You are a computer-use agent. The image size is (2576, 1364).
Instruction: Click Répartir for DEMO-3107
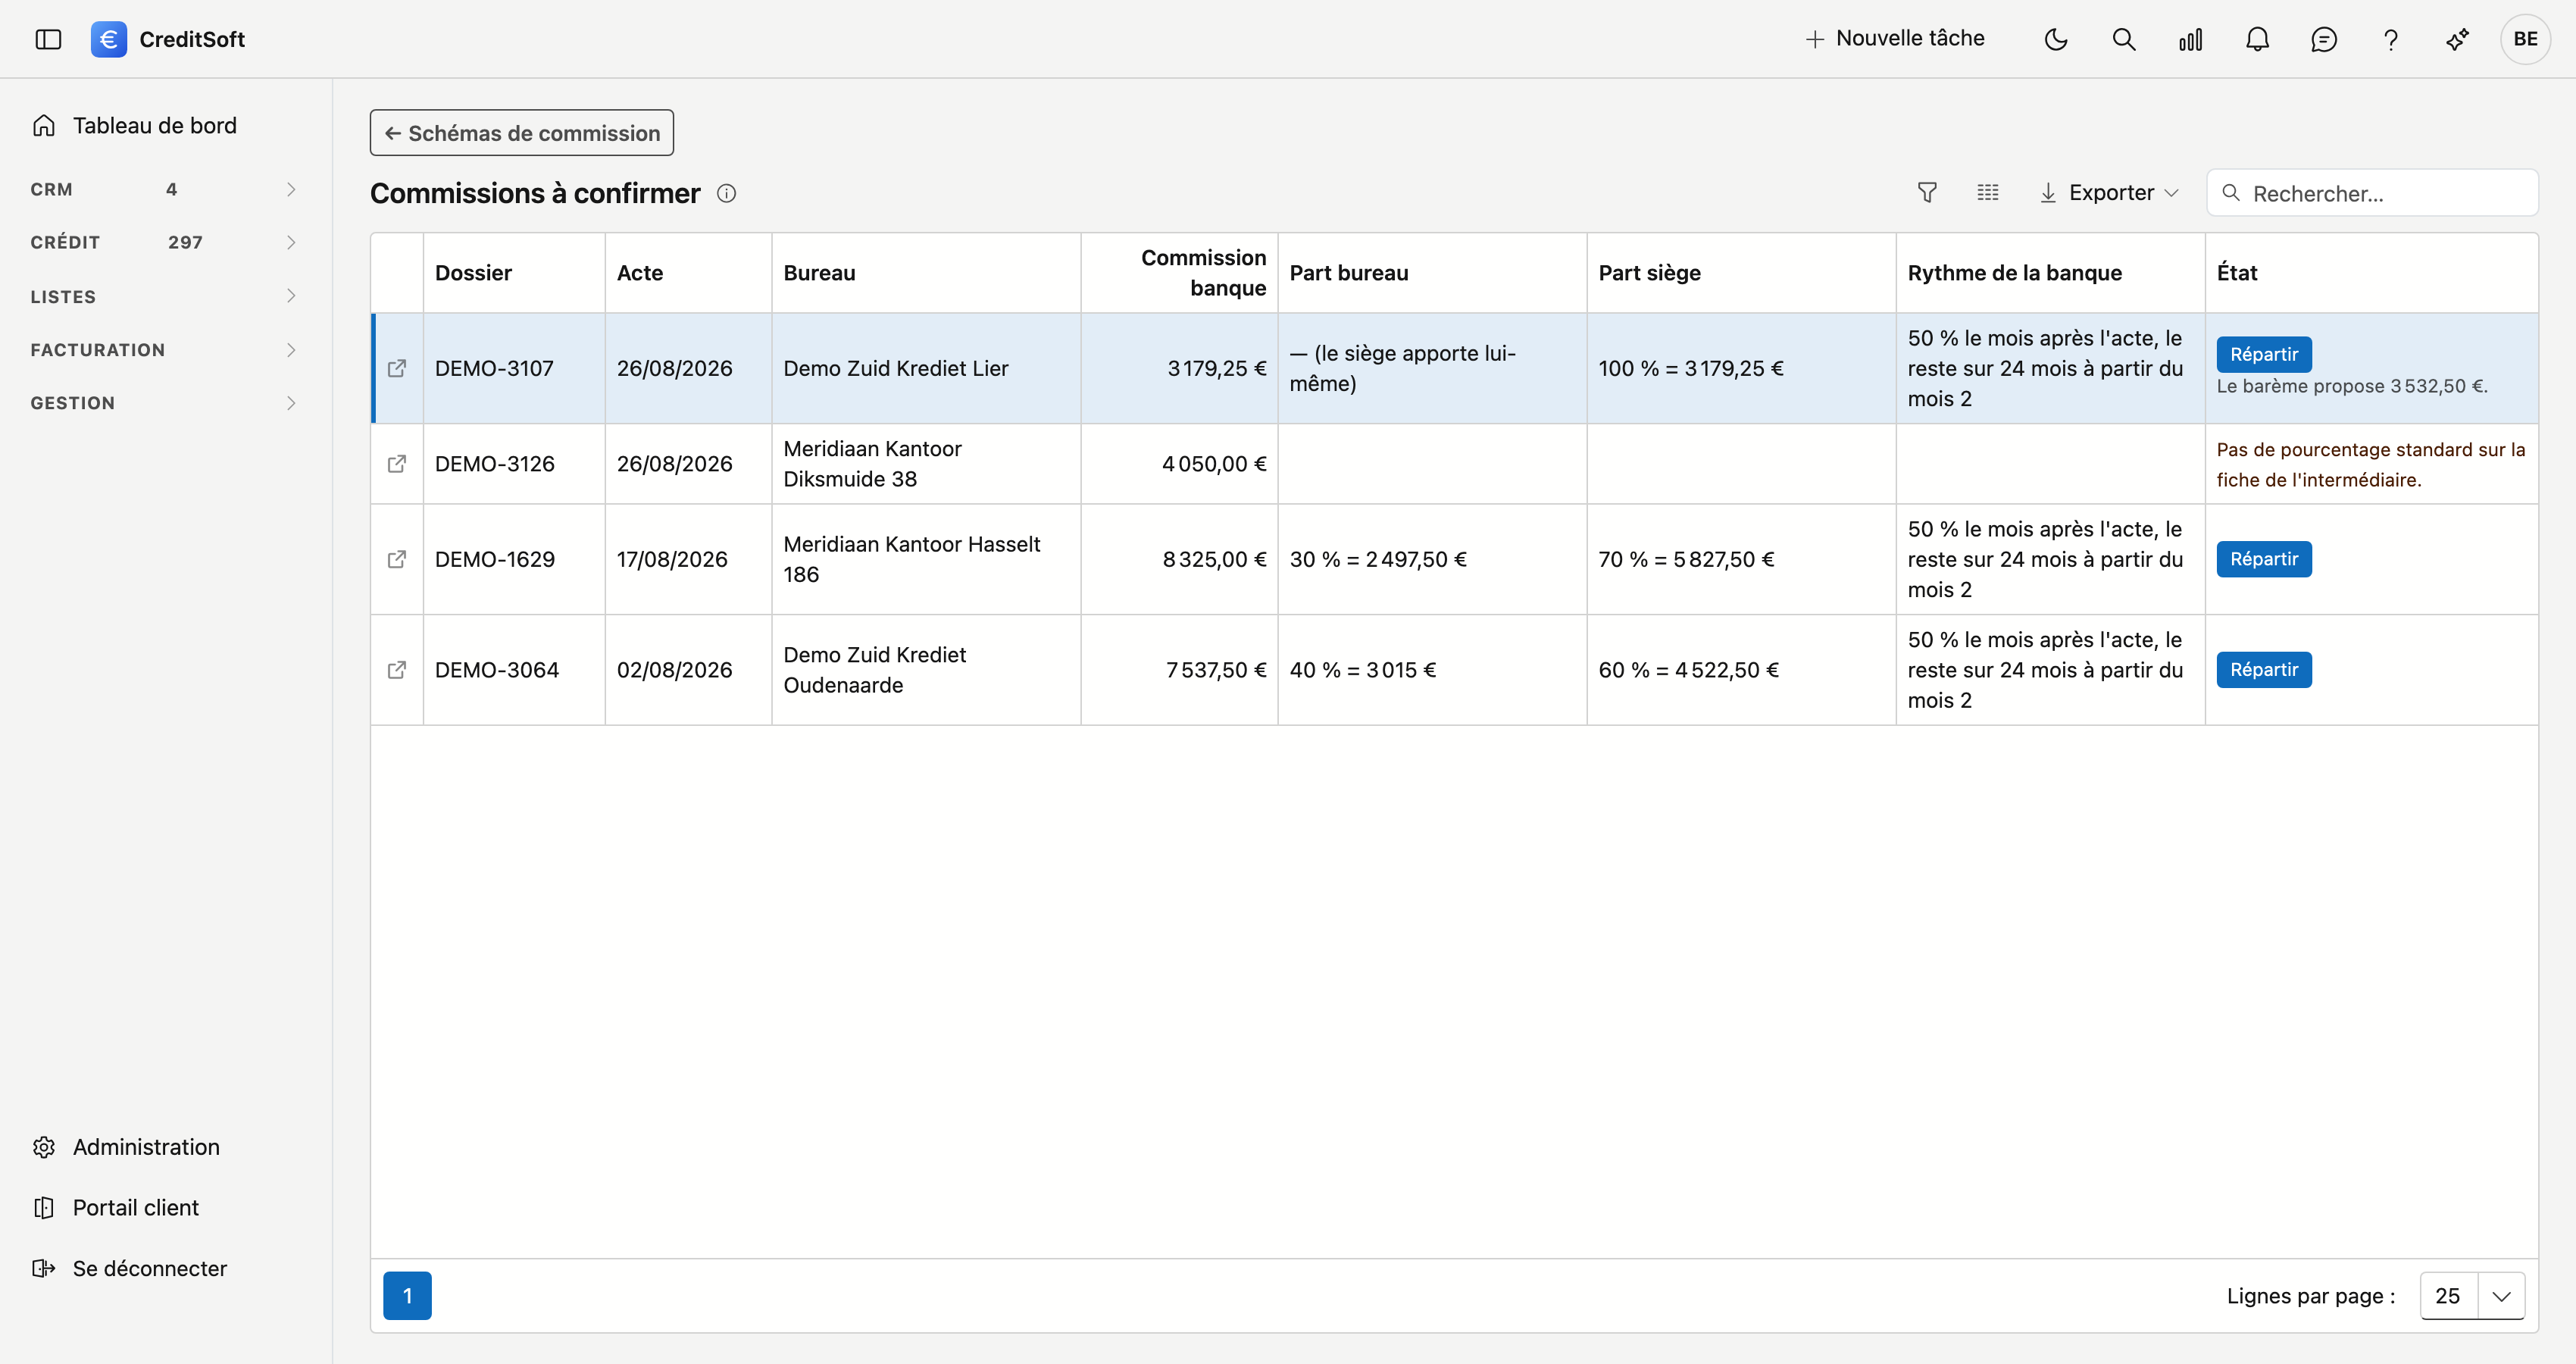(x=2264, y=354)
